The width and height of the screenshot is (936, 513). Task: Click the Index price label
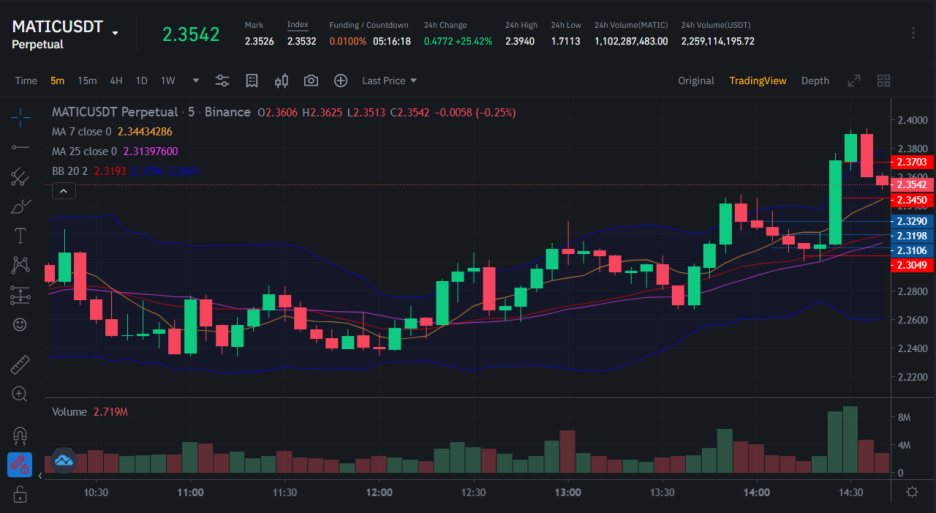point(297,24)
